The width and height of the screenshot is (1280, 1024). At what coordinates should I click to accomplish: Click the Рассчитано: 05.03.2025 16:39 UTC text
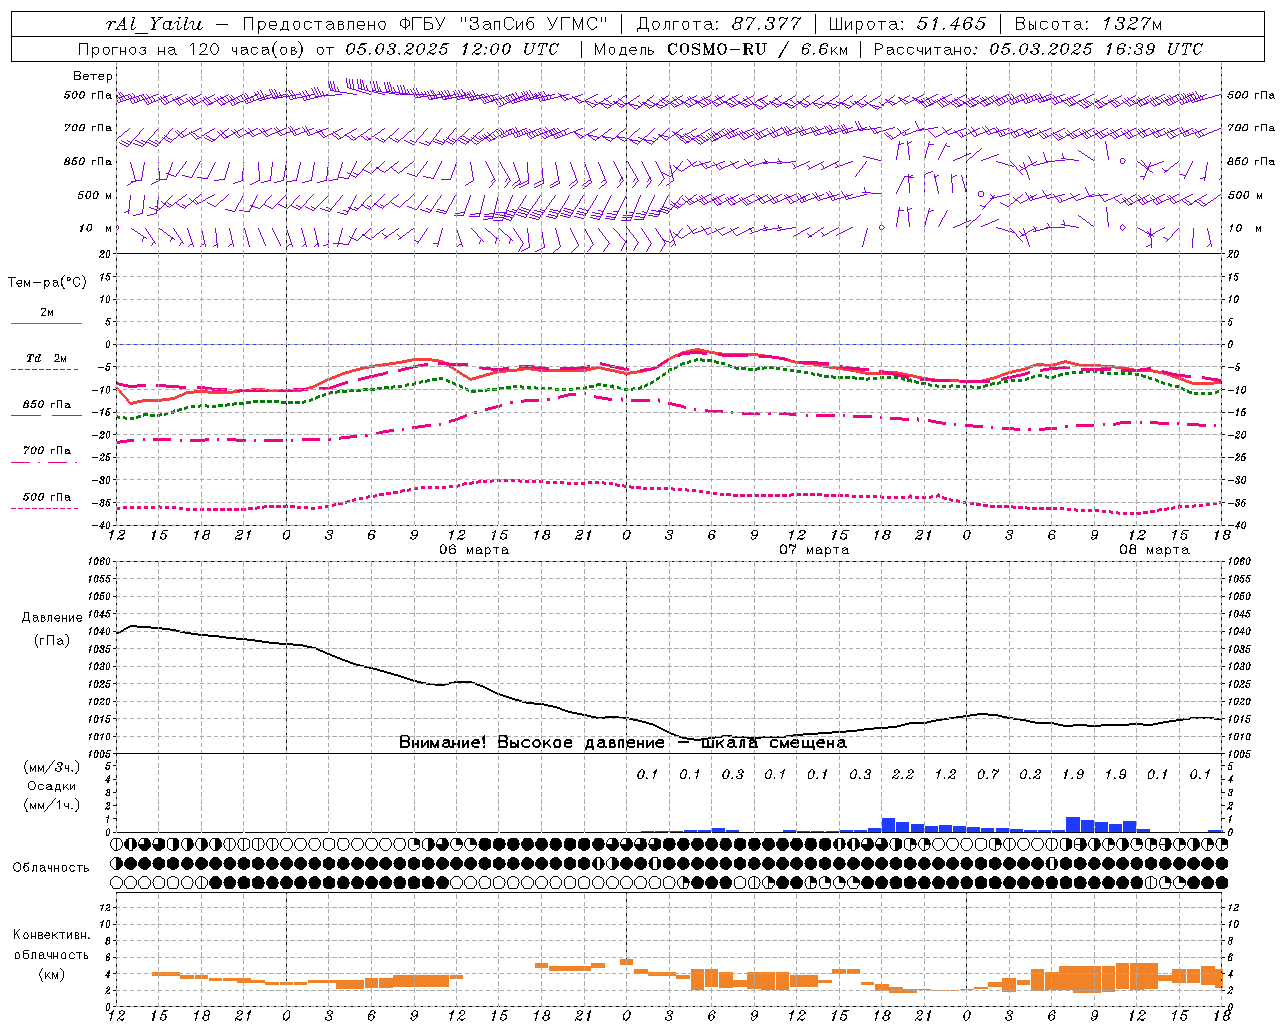click(1038, 49)
